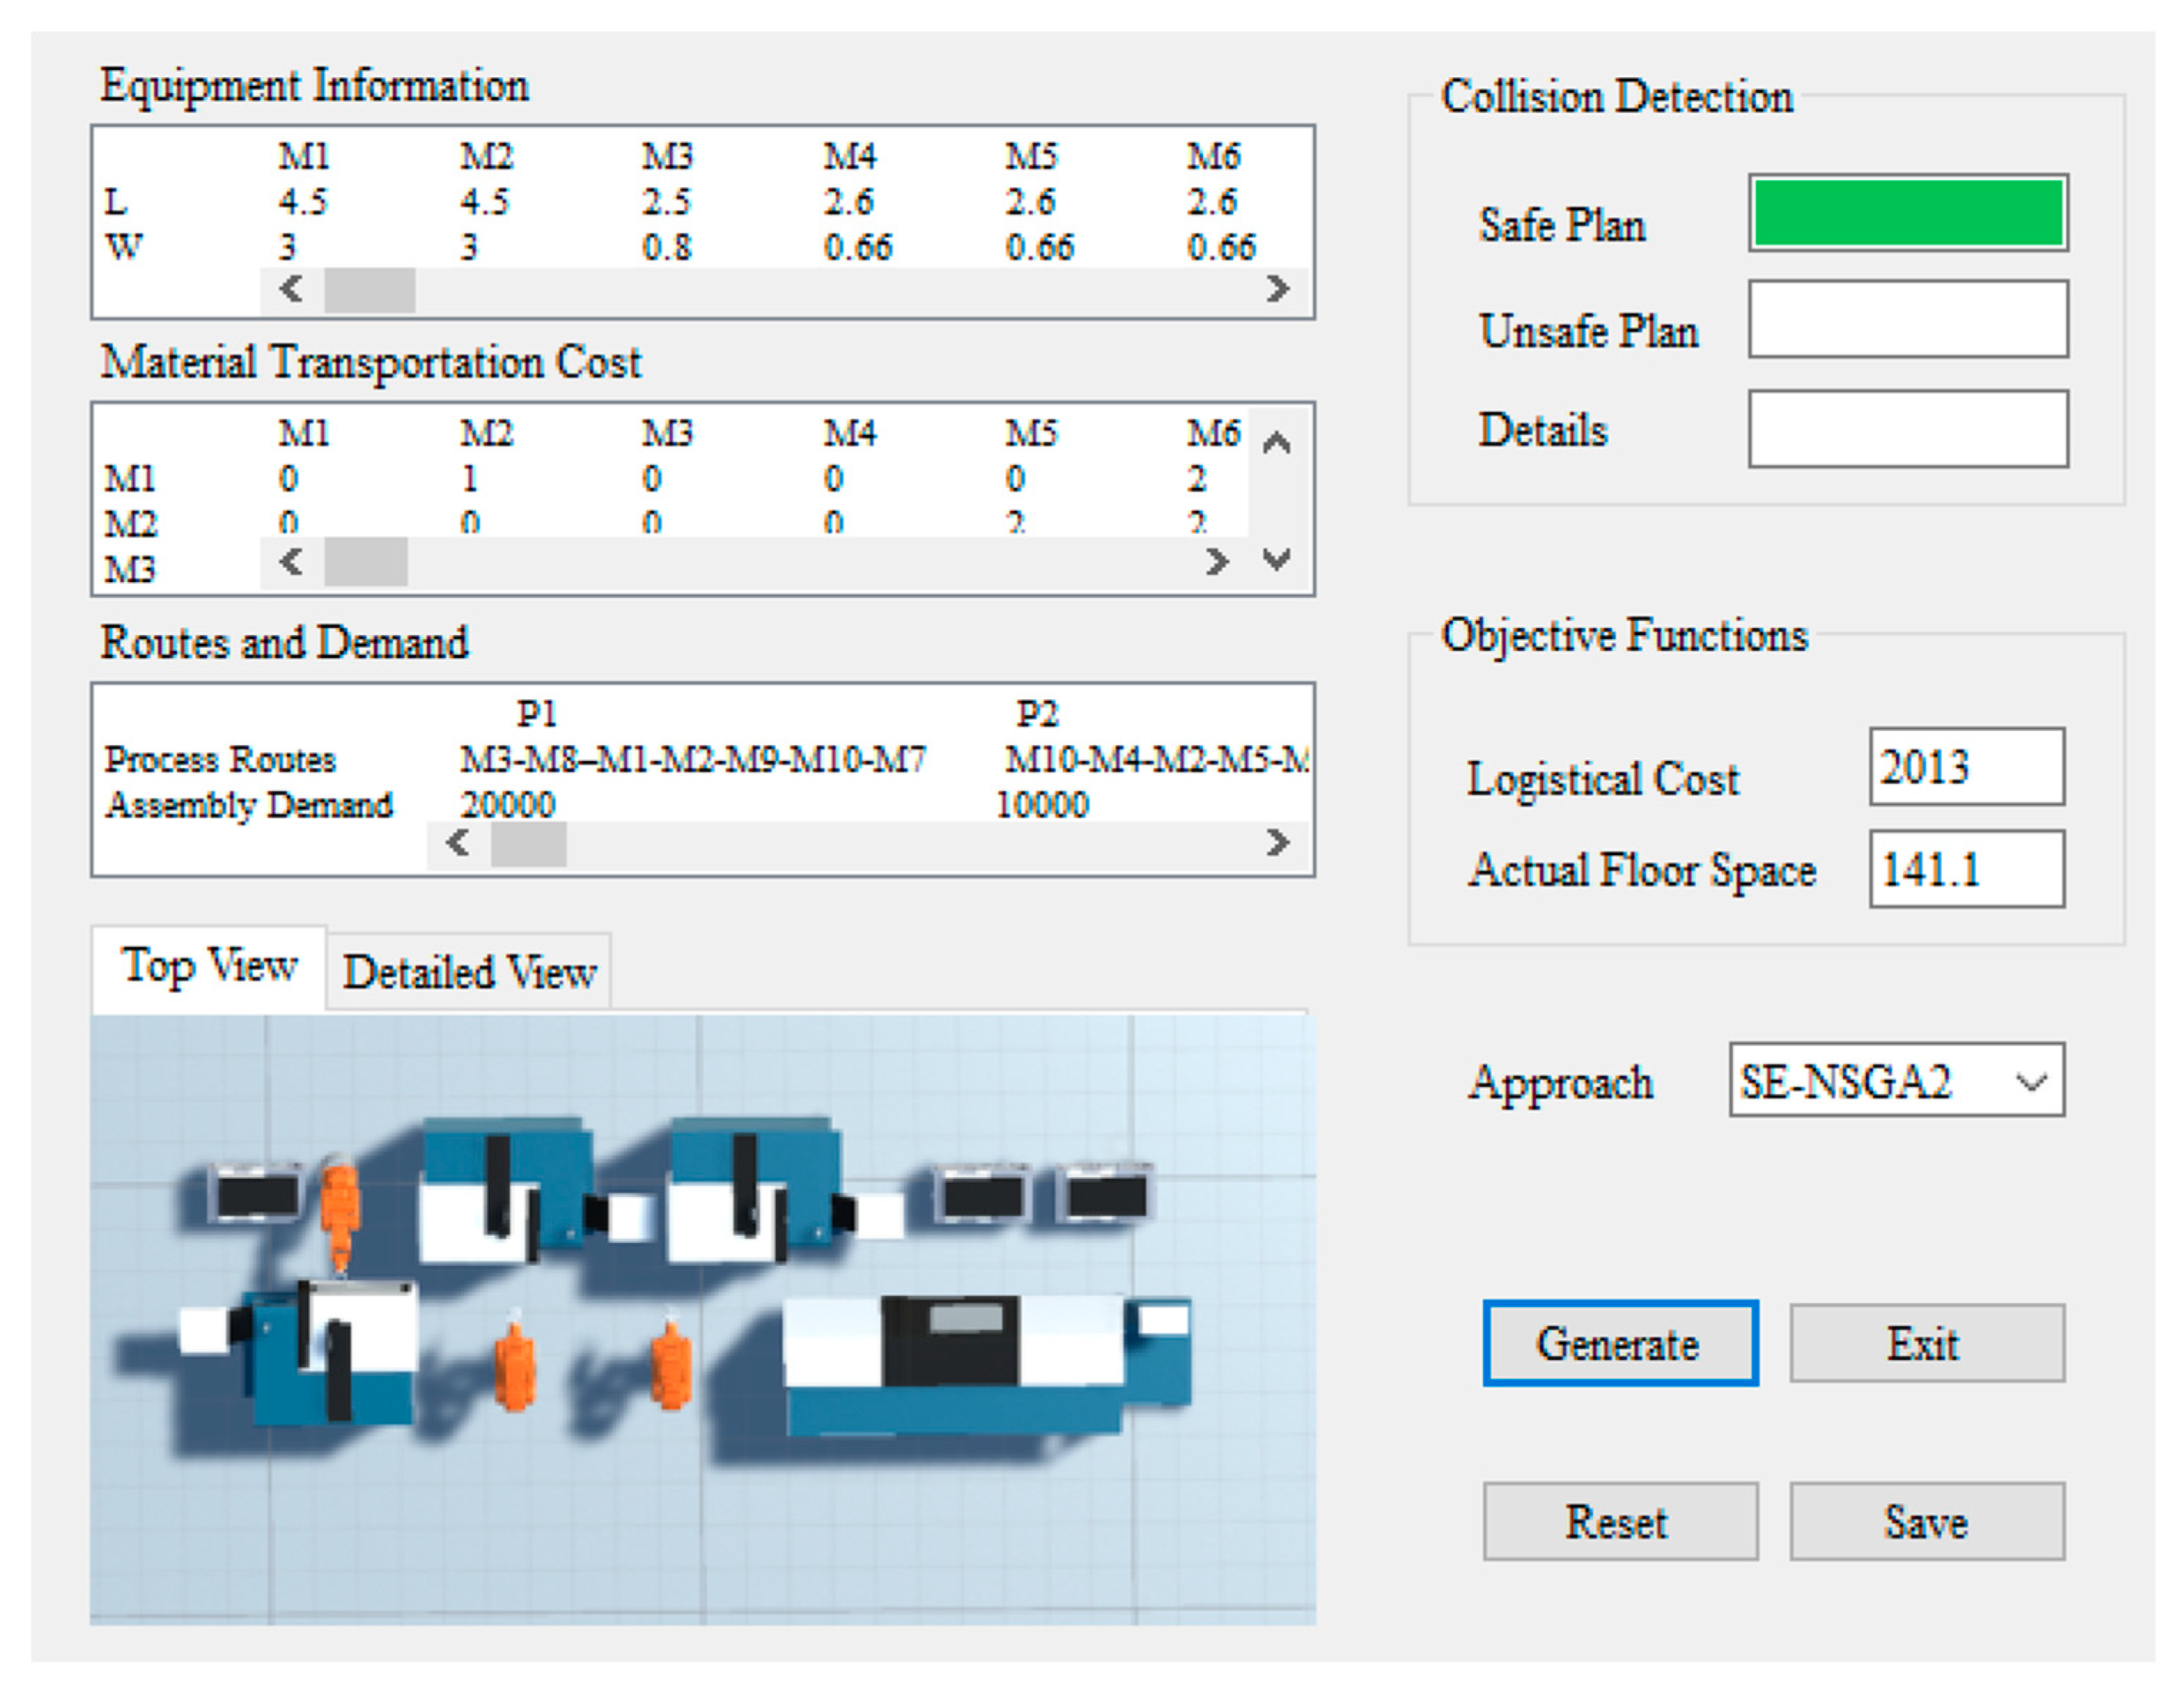The image size is (2184, 1693).
Task: Click the Exit button
Action: [1926, 1344]
